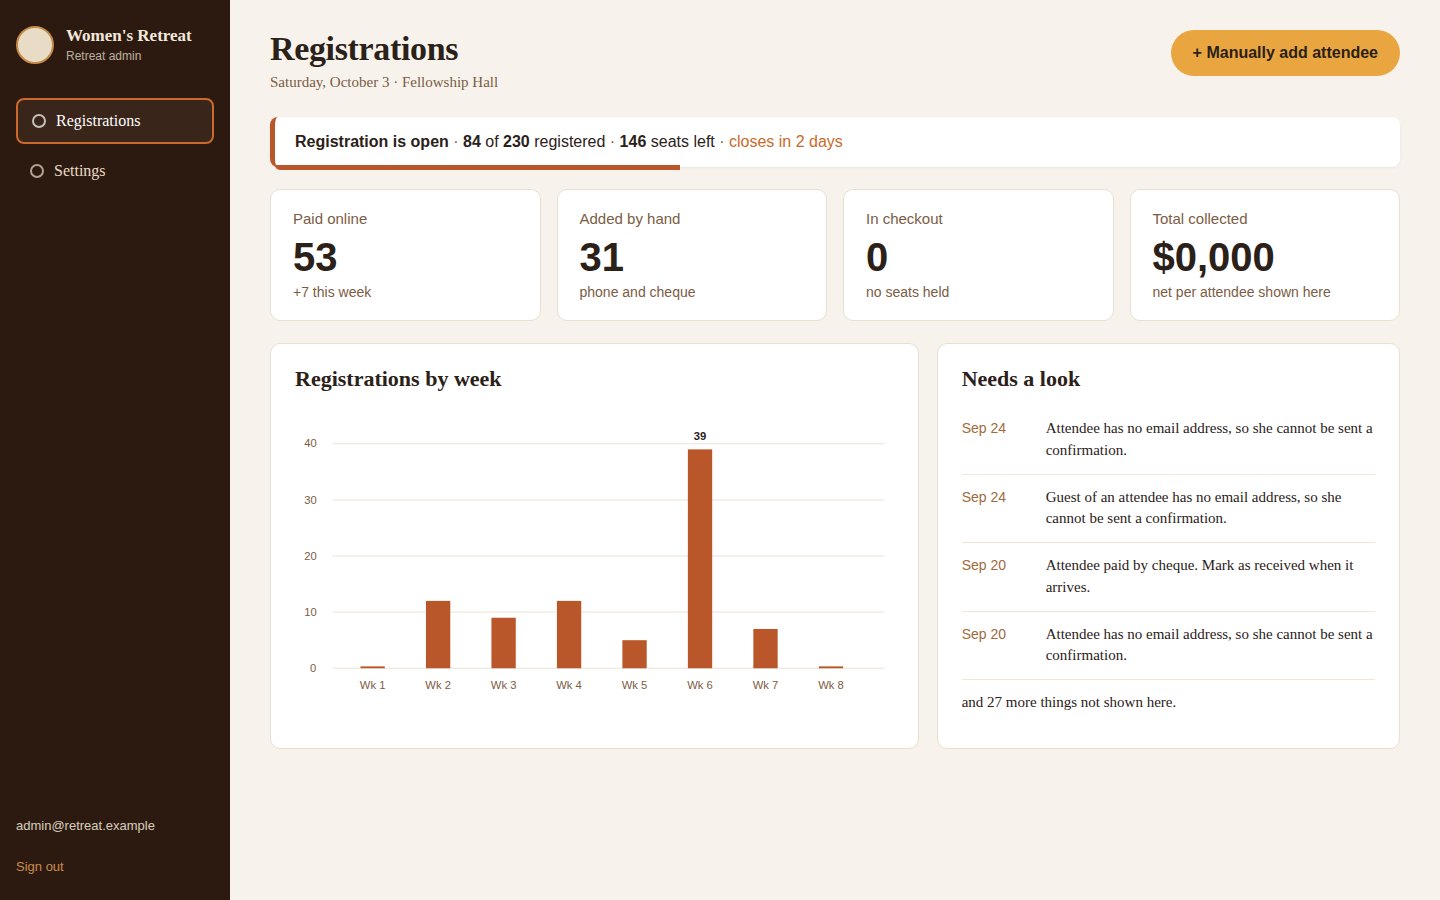Click the Wk 8 axis label

831,685
